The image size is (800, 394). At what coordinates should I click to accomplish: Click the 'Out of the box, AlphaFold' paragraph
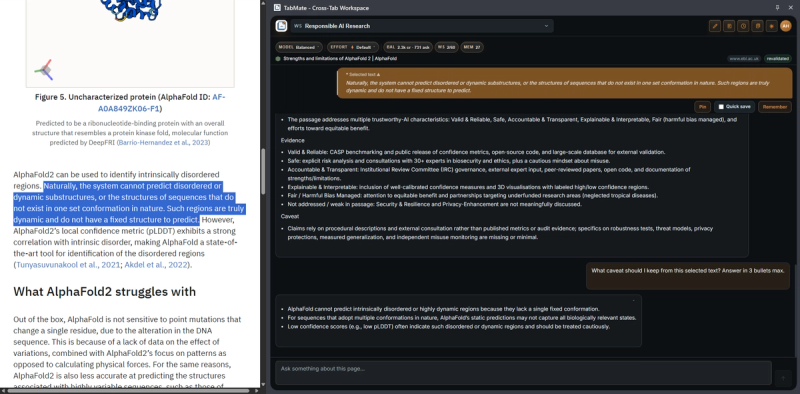(127, 353)
